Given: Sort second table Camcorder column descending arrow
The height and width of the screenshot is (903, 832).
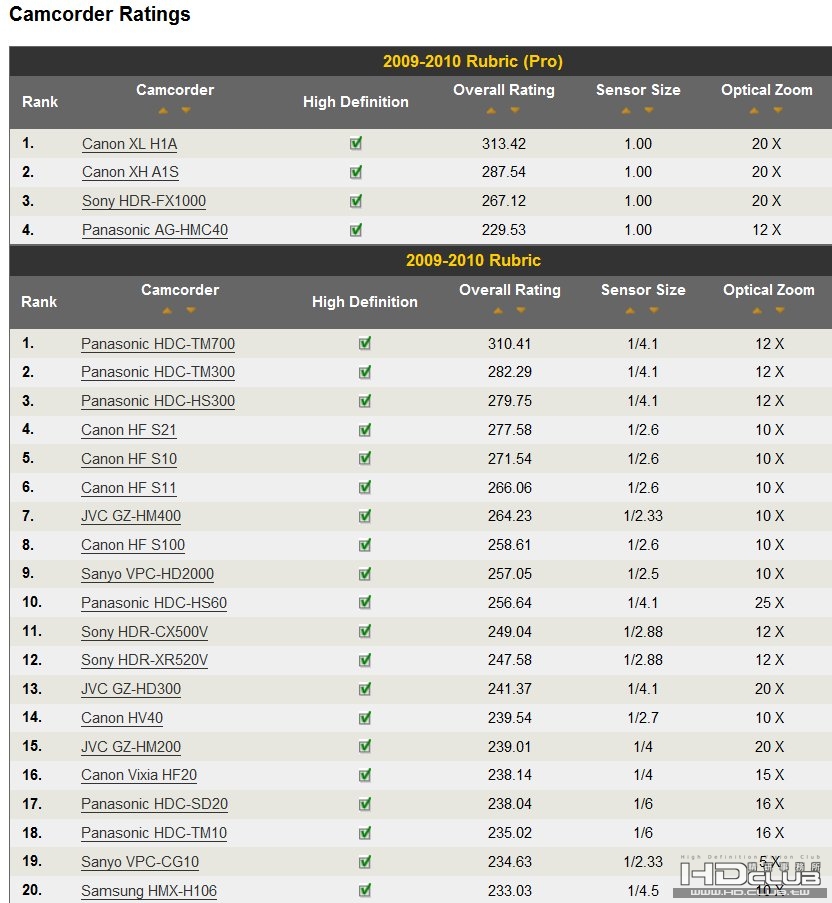Looking at the screenshot, I should [191, 310].
